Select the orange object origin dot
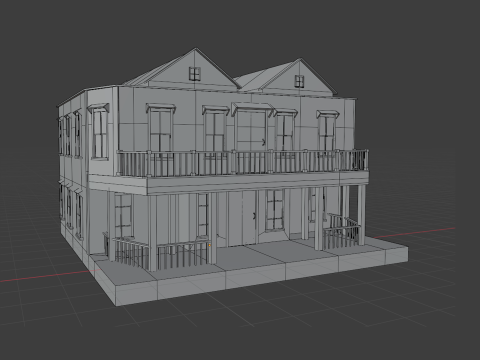Viewport: 480px width, 360px height. [210, 246]
